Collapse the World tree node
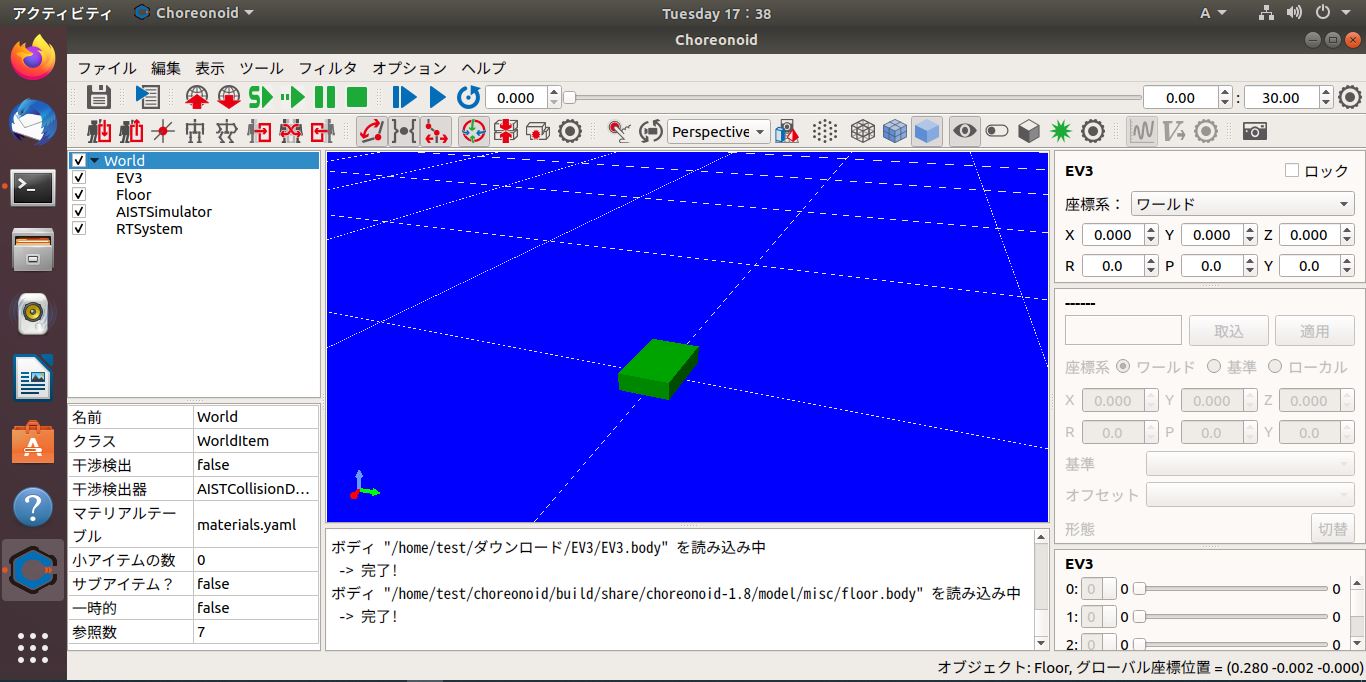 coord(95,160)
